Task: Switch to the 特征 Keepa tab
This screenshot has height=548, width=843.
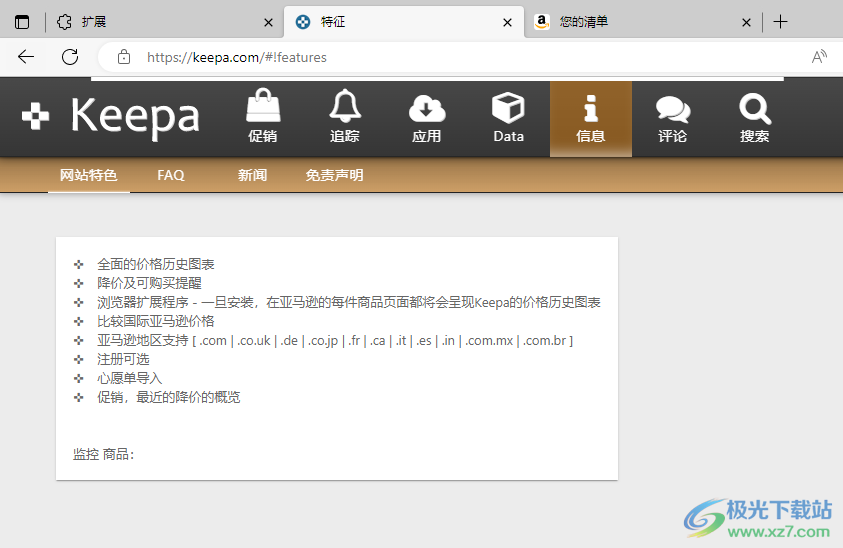Action: [x=404, y=22]
